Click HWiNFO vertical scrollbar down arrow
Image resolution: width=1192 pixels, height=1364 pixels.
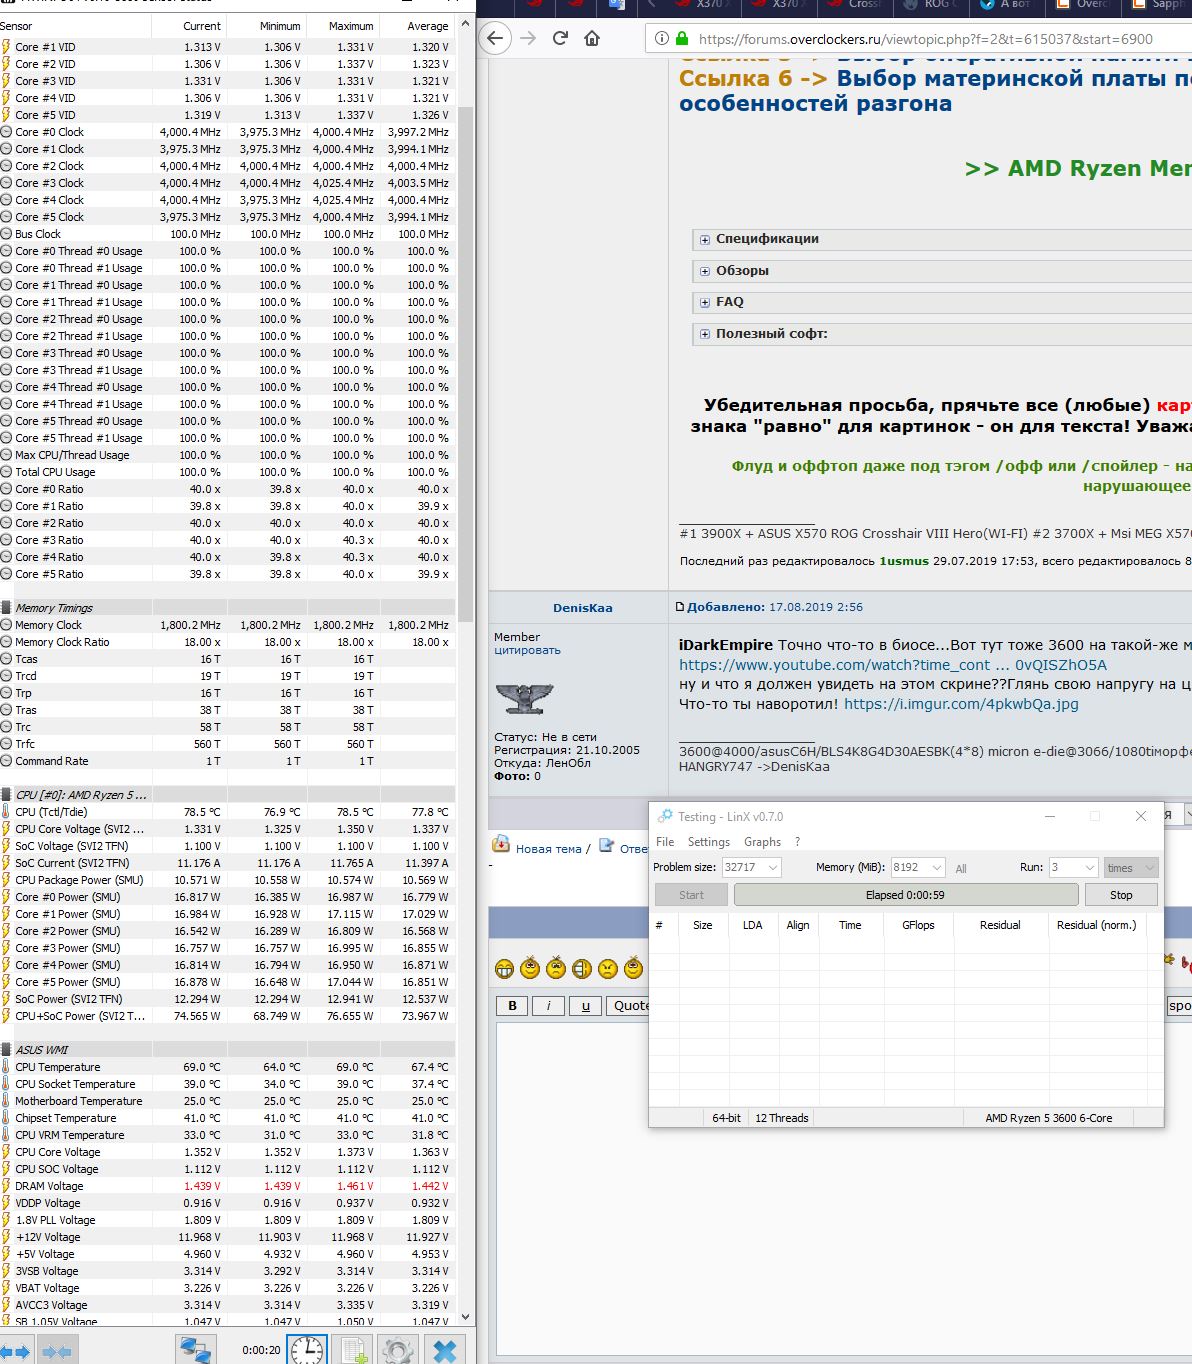point(465,1318)
